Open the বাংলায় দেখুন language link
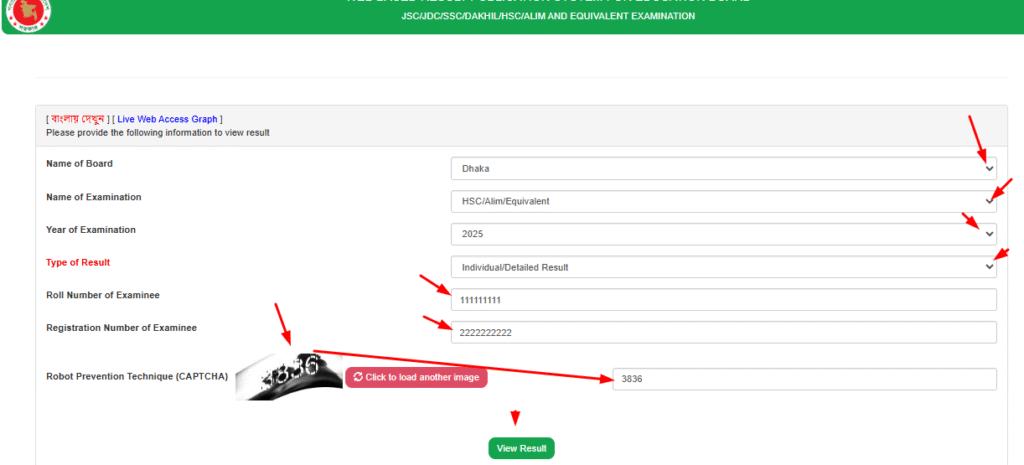 click(78, 119)
